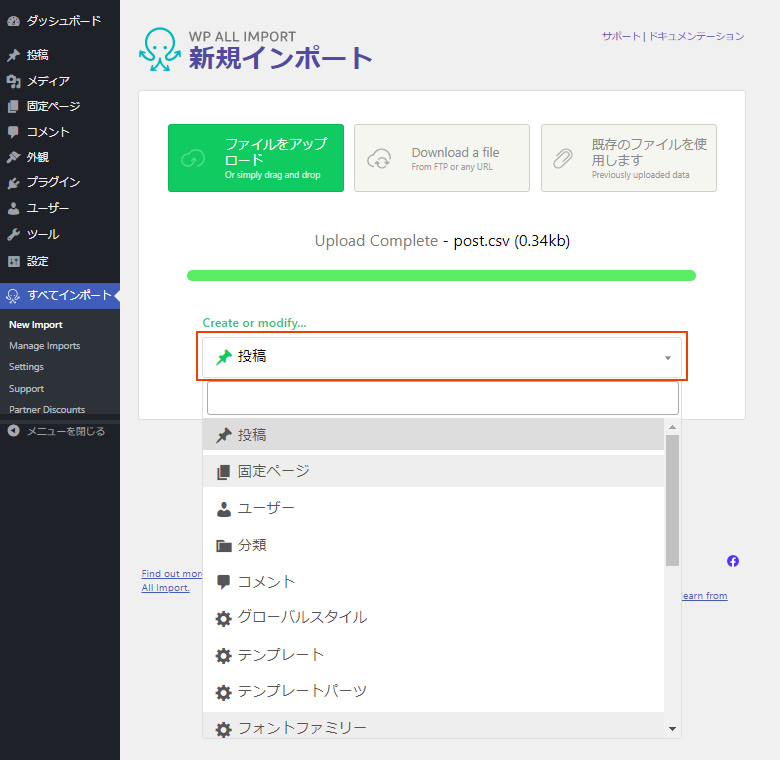Viewport: 780px width, 760px height.
Task: Open the 設定 settings menu
Action: point(38,261)
